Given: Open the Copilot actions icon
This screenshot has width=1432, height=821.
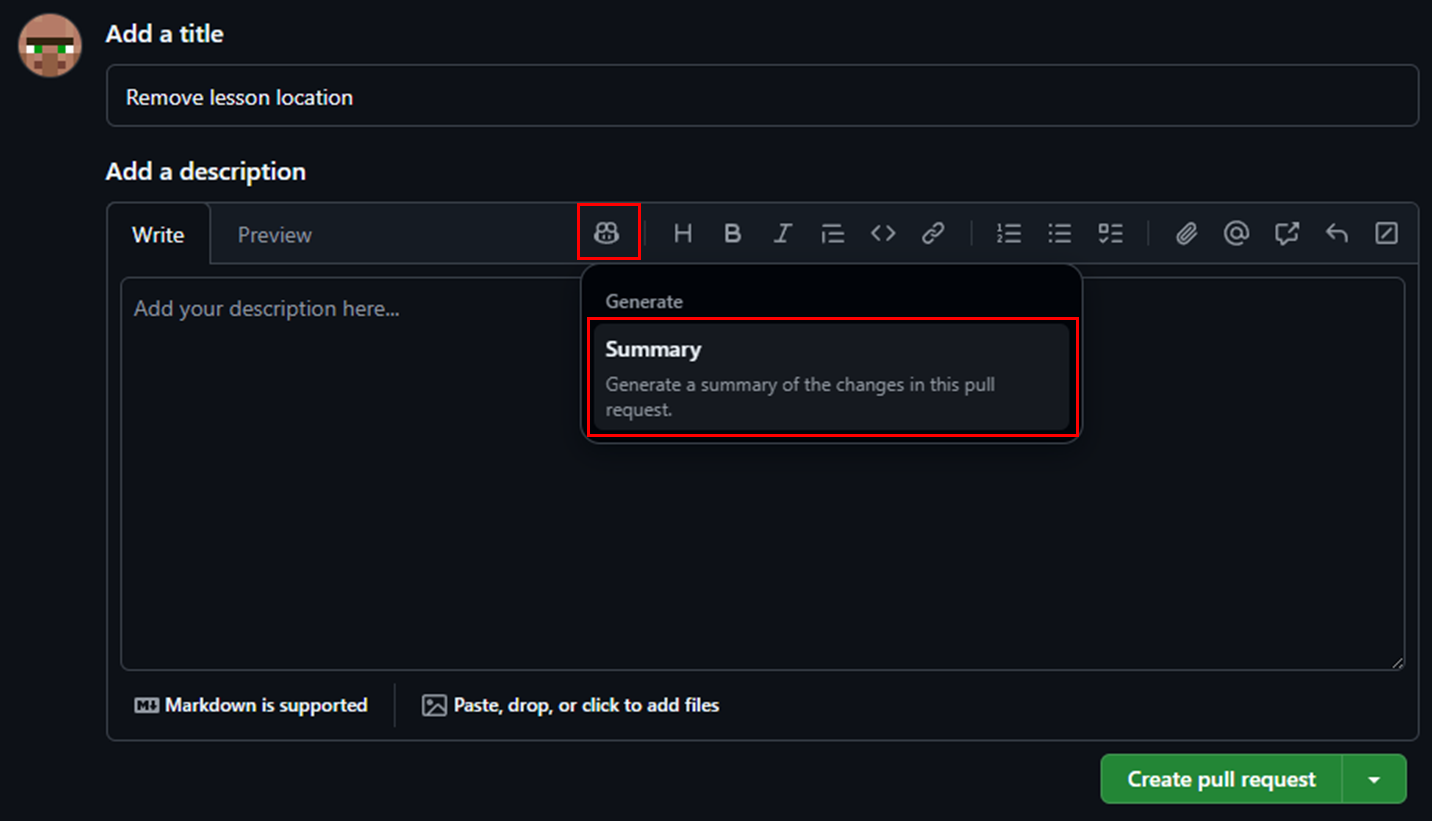Looking at the screenshot, I should (607, 233).
